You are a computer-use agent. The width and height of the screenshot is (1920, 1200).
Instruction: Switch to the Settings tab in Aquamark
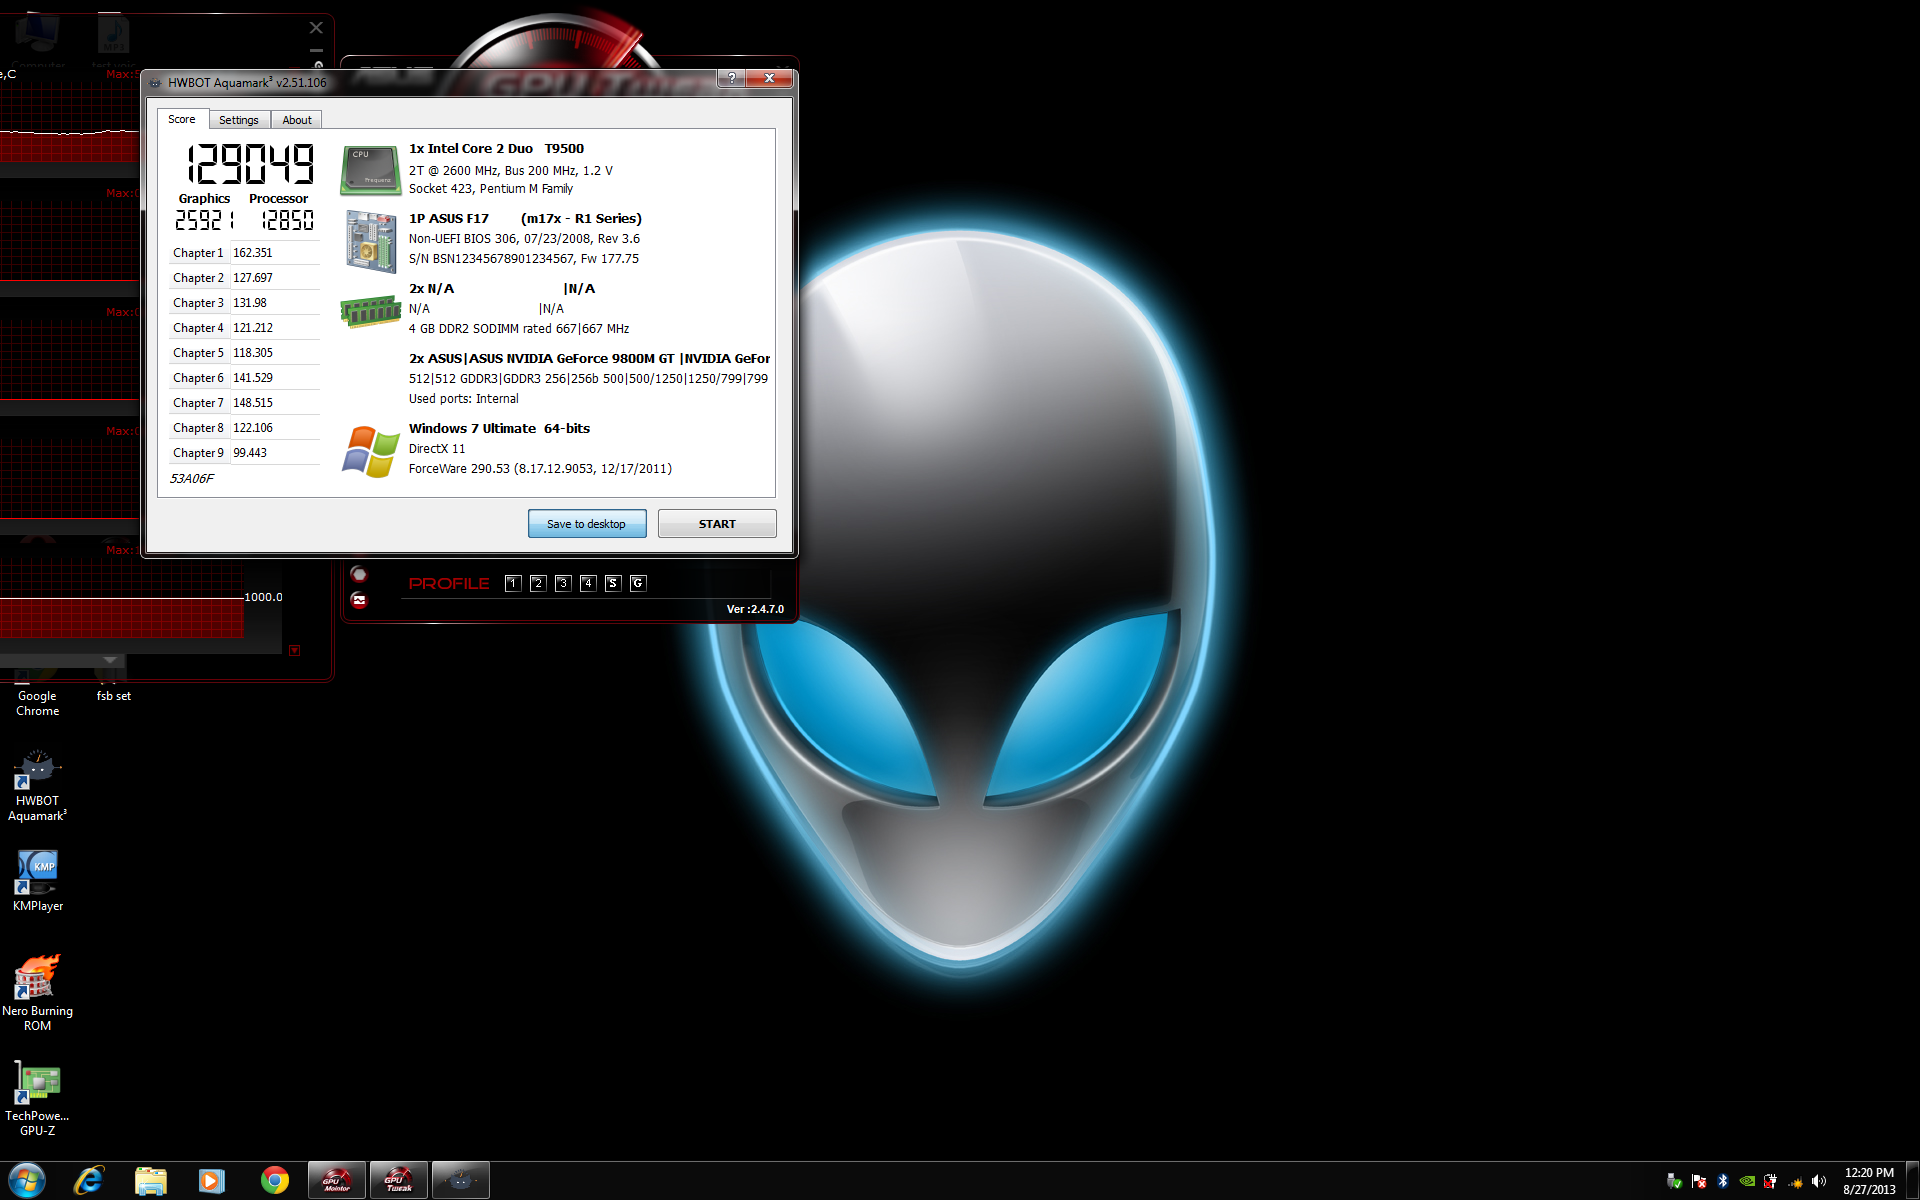238,120
